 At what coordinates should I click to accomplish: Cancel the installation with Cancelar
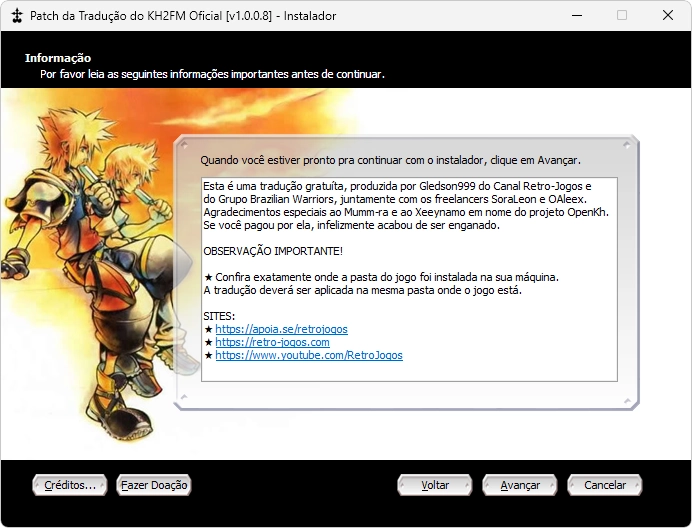tap(605, 485)
